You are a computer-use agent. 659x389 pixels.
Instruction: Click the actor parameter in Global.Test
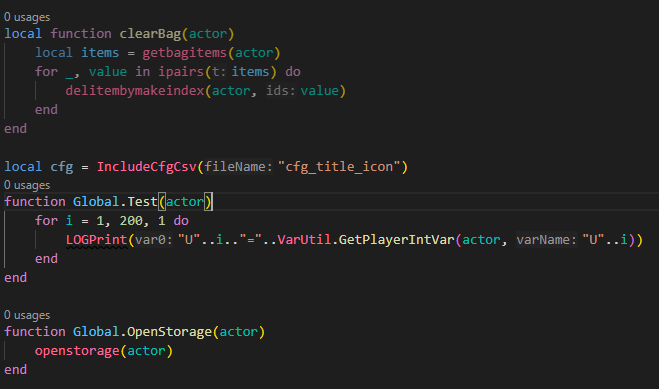185,202
